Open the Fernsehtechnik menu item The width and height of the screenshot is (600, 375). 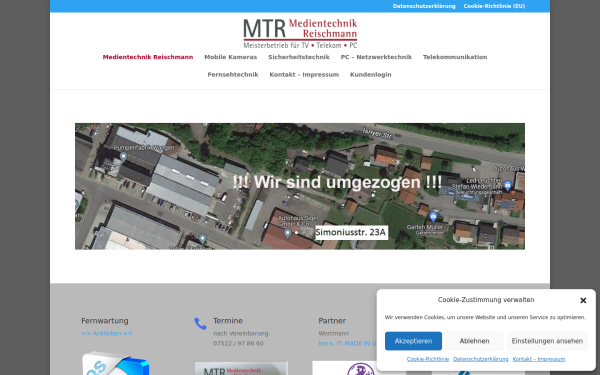(233, 75)
